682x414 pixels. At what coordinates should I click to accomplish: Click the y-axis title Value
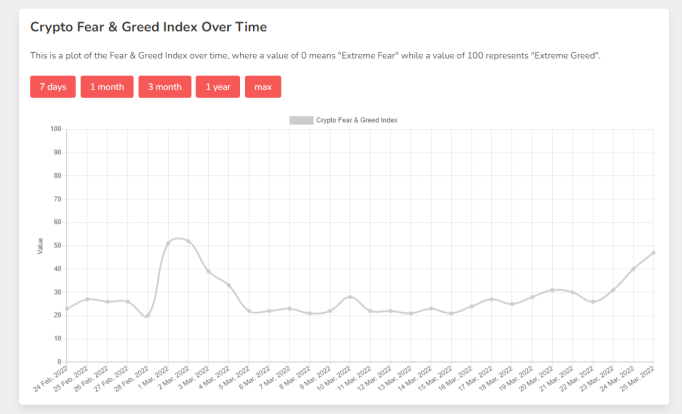click(x=40, y=246)
